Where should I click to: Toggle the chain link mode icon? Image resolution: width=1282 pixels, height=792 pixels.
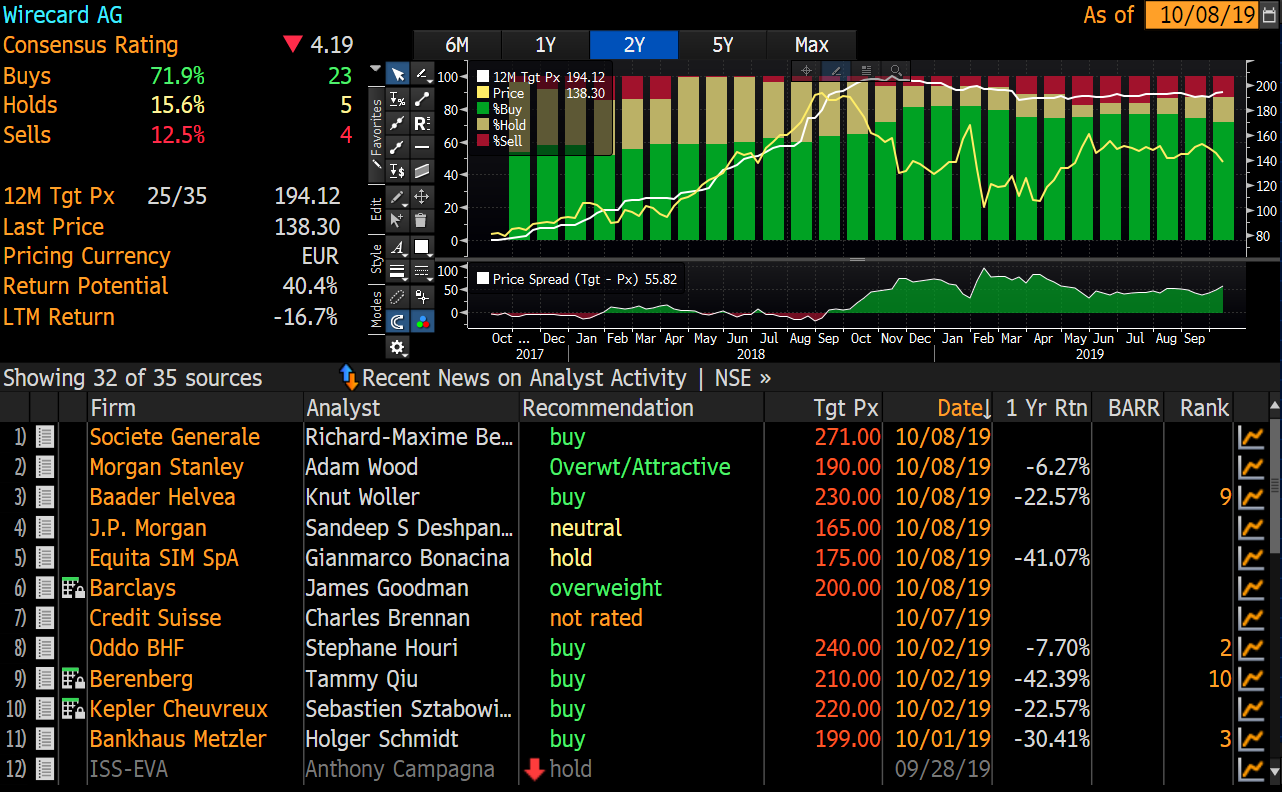[x=397, y=297]
